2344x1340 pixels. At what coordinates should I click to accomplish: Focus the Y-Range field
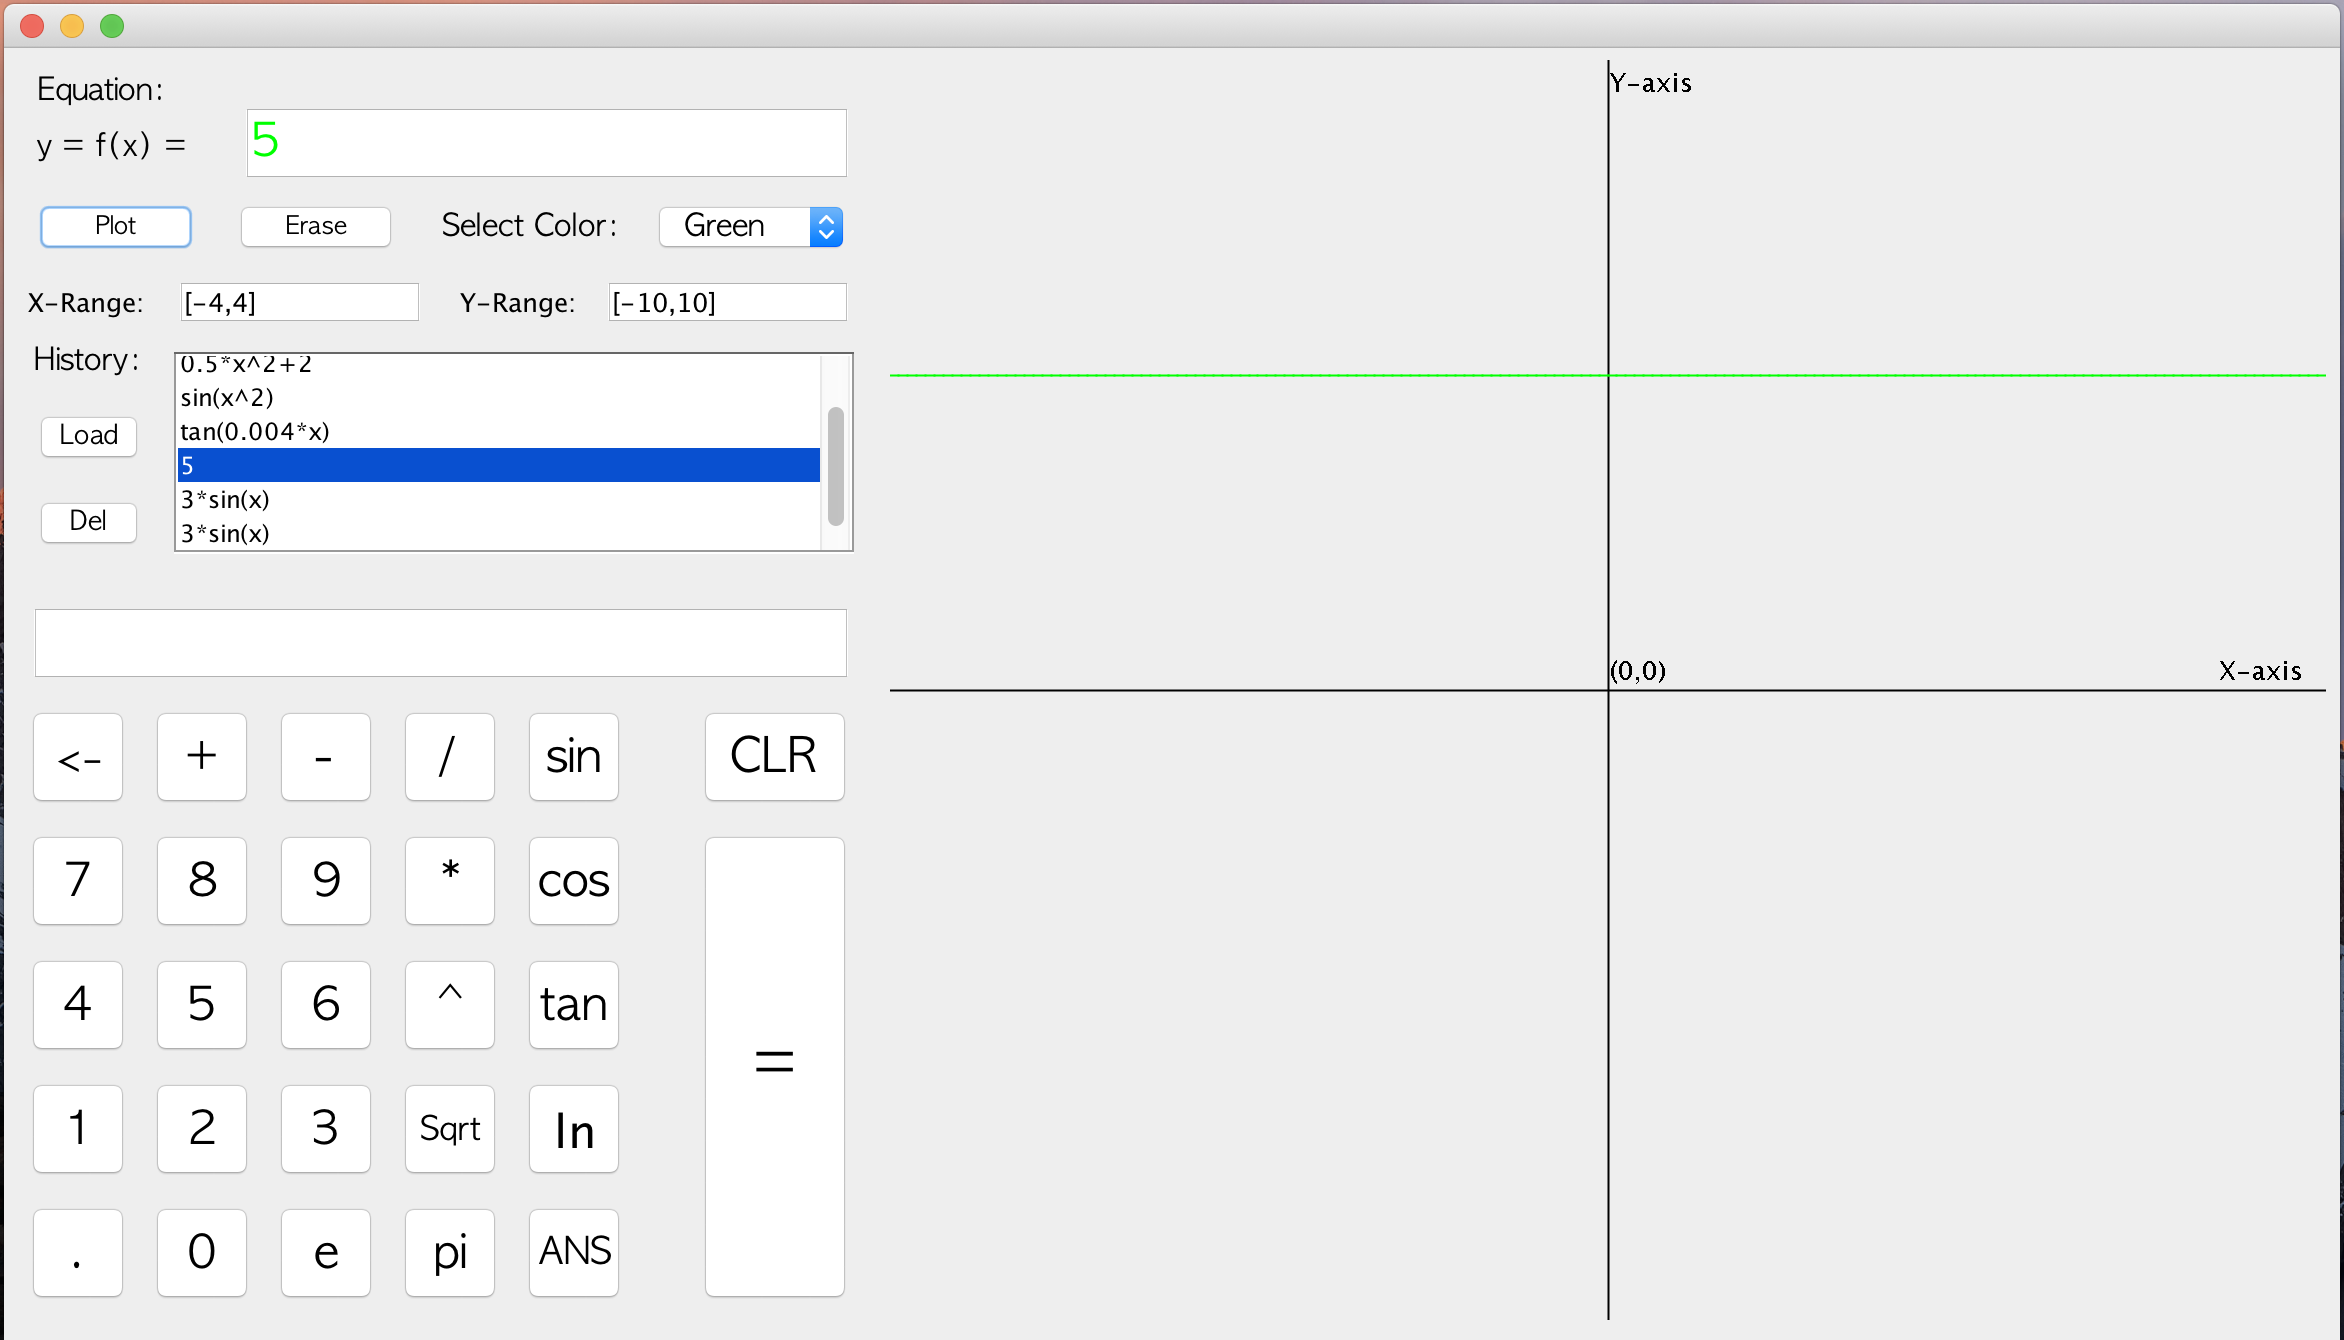pos(727,302)
